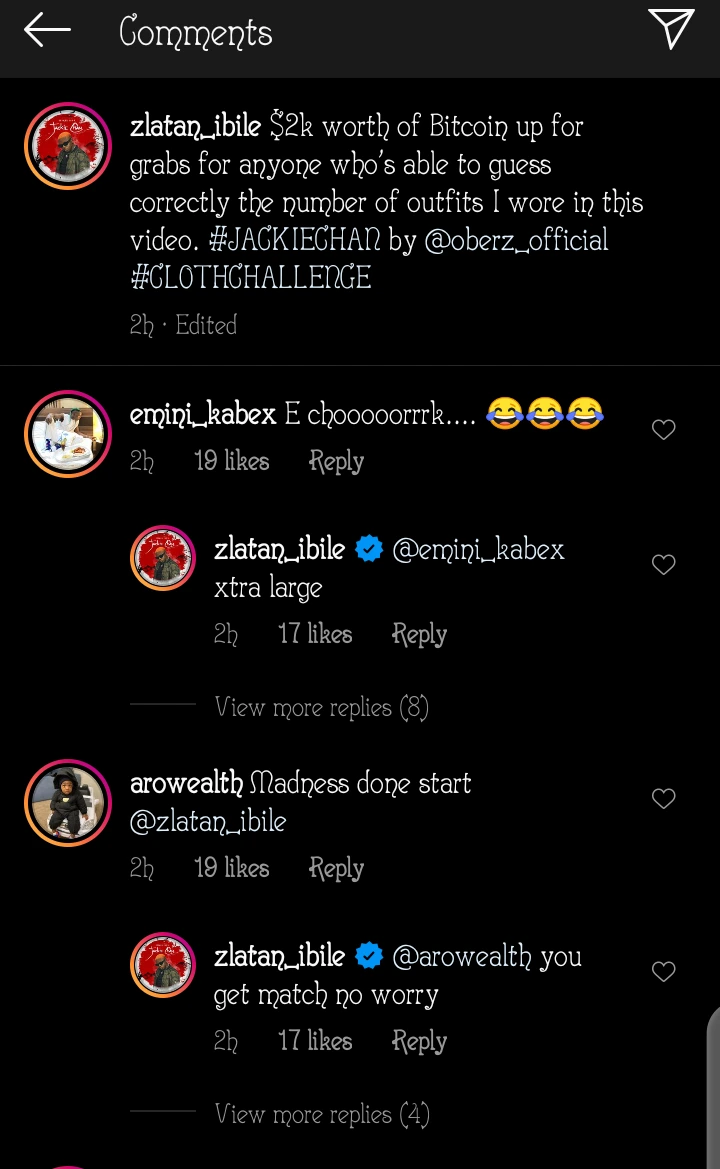
Task: Tap zlatan_ibile avatar beside 'xtra large' reply
Action: point(163,558)
